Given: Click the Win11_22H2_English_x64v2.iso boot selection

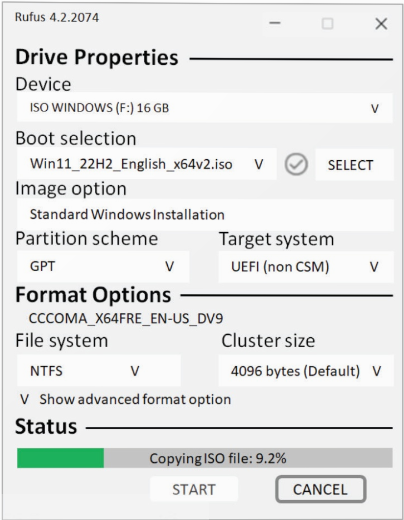Looking at the screenshot, I should [x=147, y=164].
